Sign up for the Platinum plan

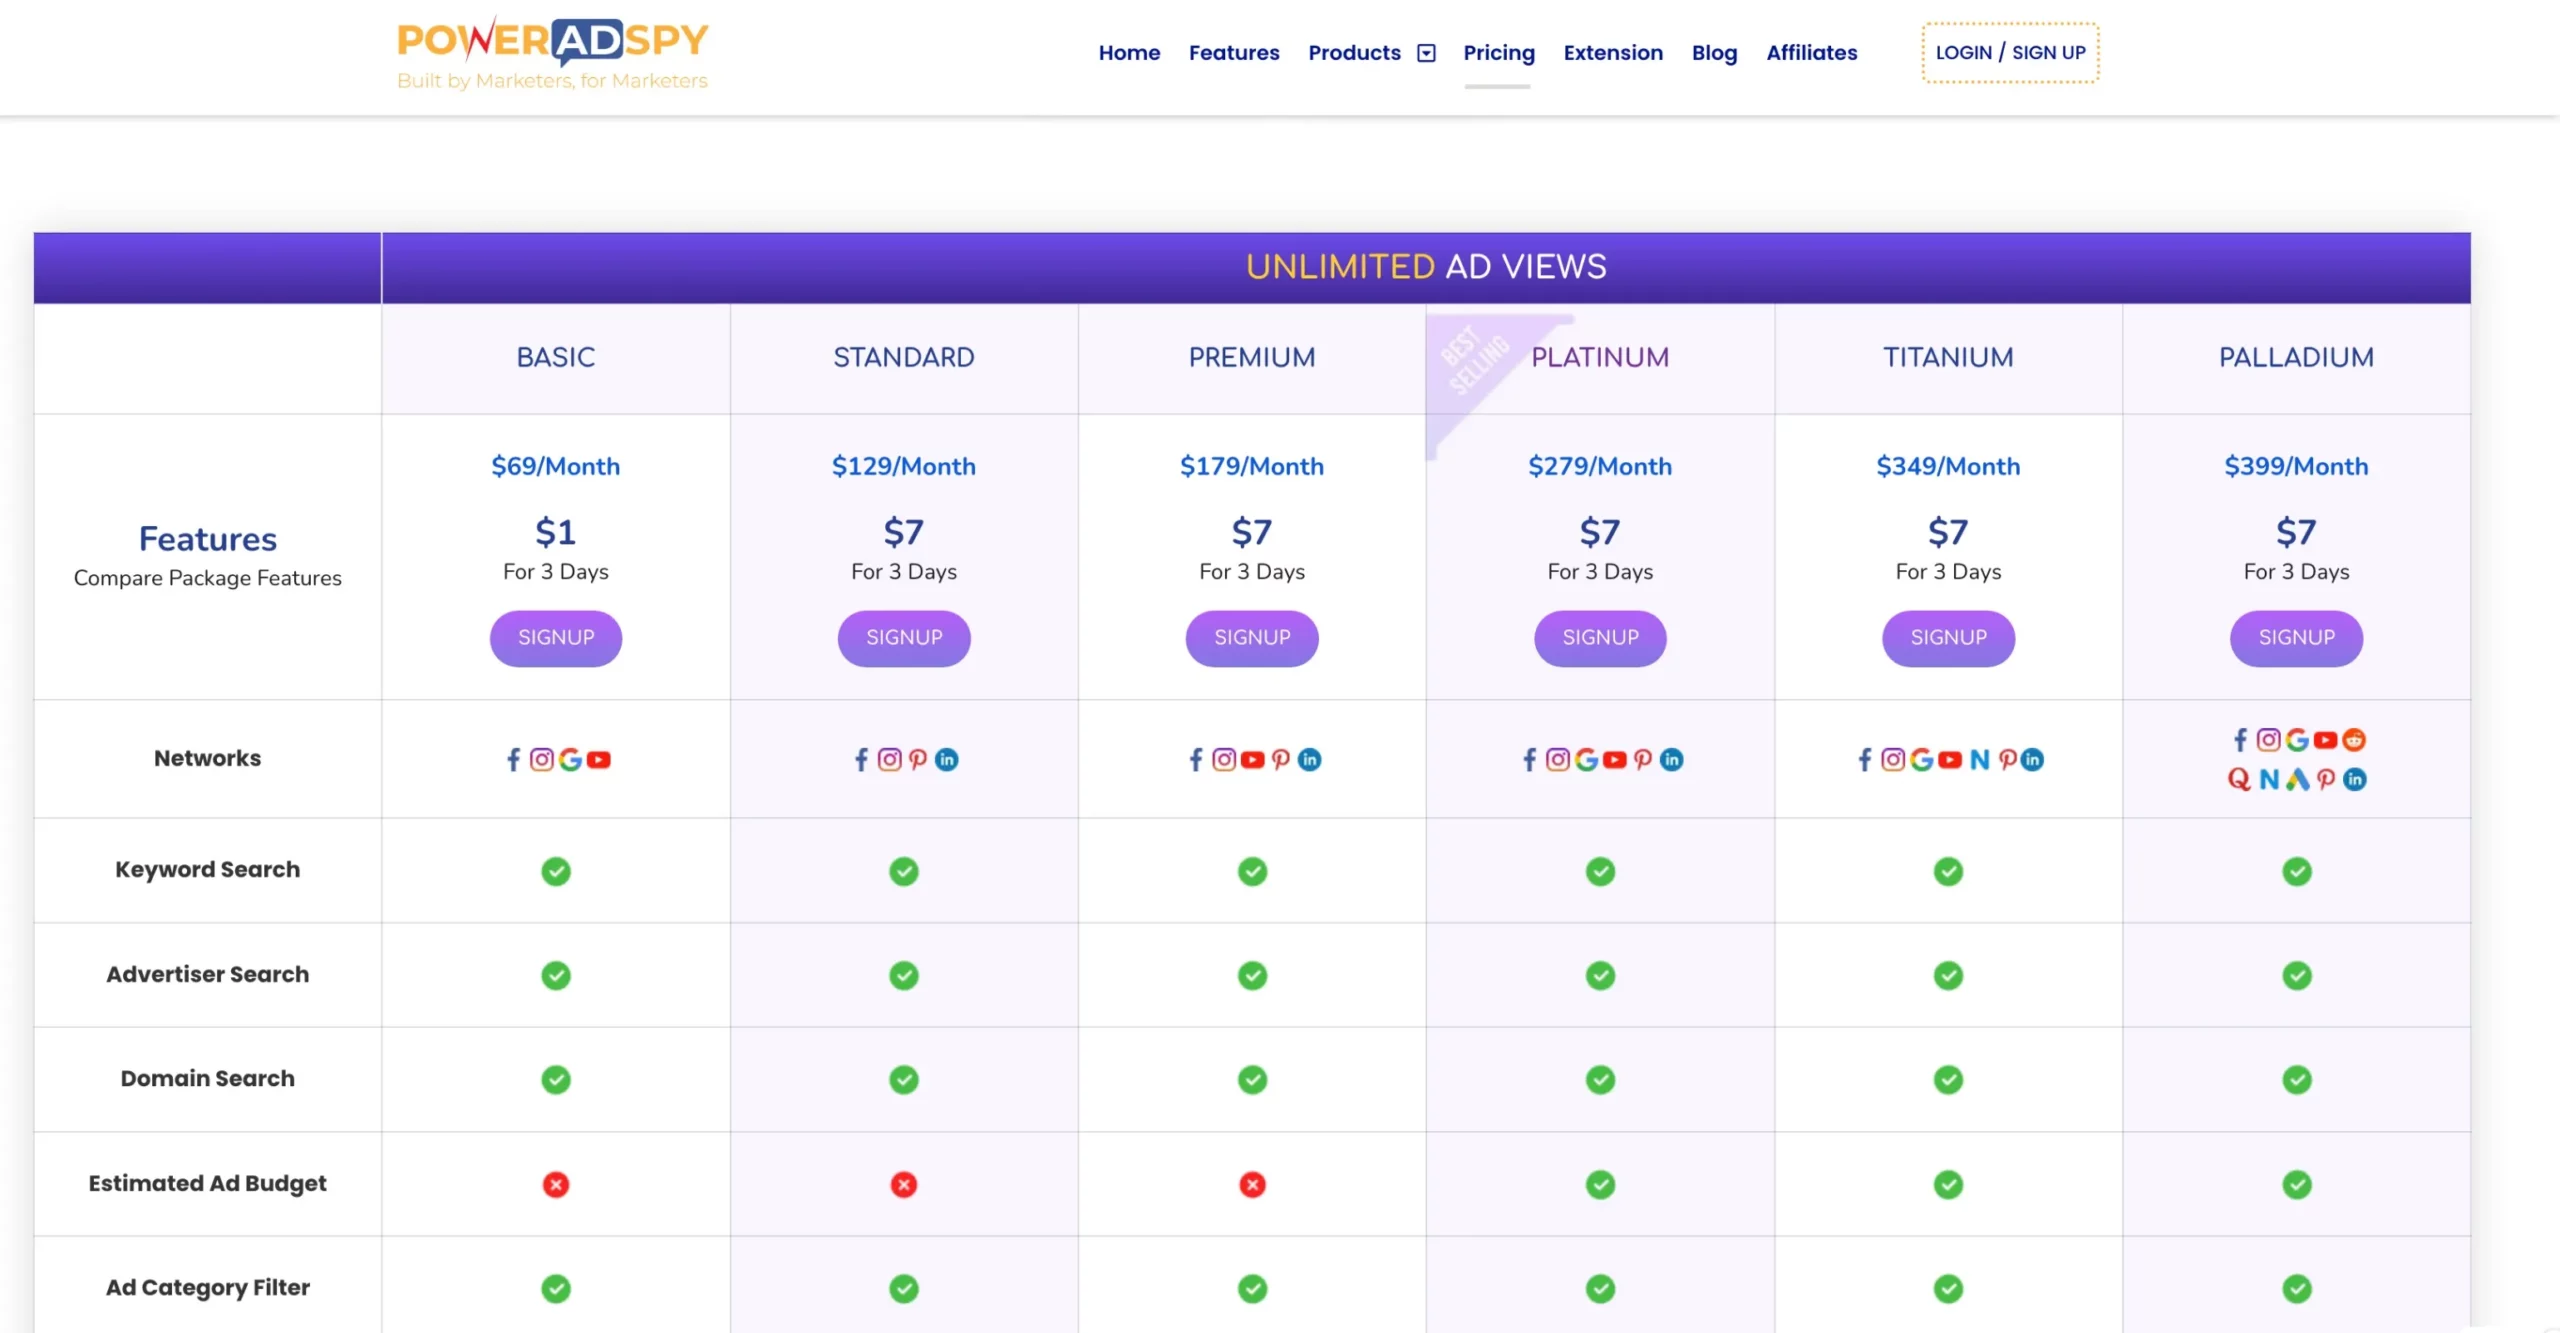coord(1599,638)
